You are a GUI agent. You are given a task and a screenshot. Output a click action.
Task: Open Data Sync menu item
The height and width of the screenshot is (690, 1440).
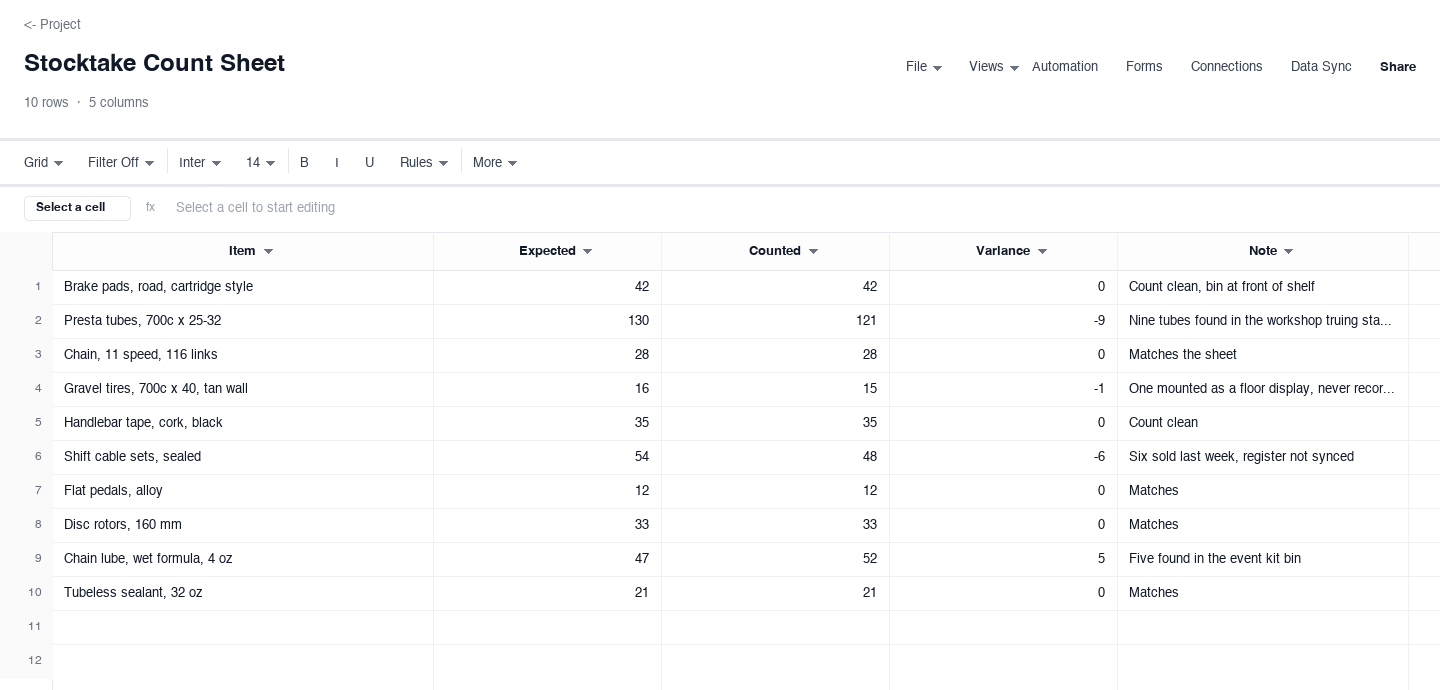1321,67
